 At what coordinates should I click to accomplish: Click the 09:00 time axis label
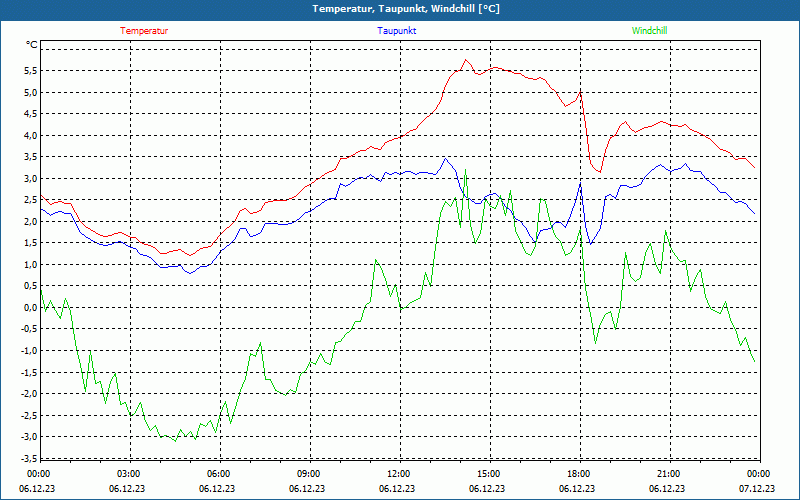click(x=310, y=474)
